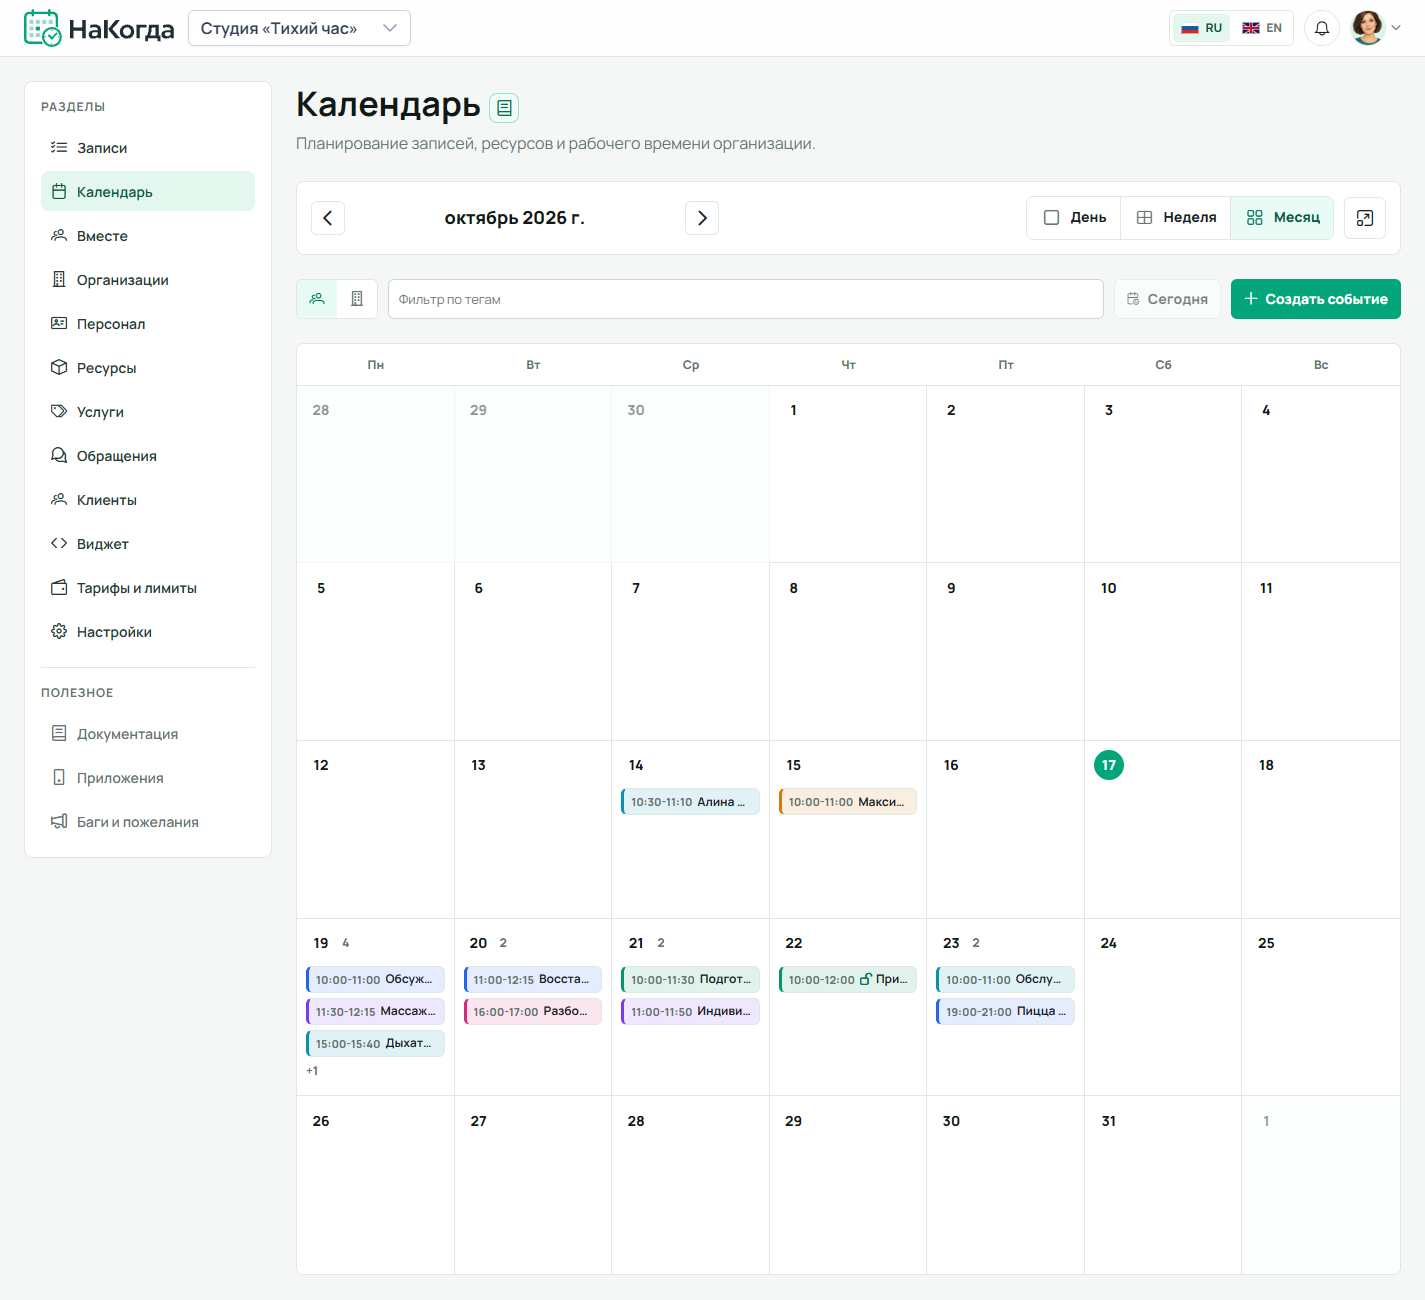Screen dimensions: 1425x1300
Task: Switch to the День view
Action: pos(1074,218)
